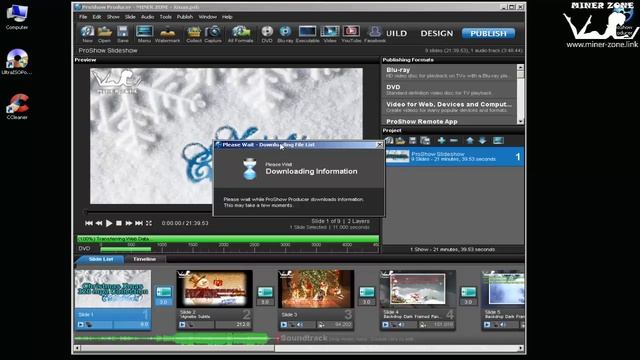The image size is (640, 360).
Task: Click the plus icon in the Project toolbar
Action: [441, 140]
